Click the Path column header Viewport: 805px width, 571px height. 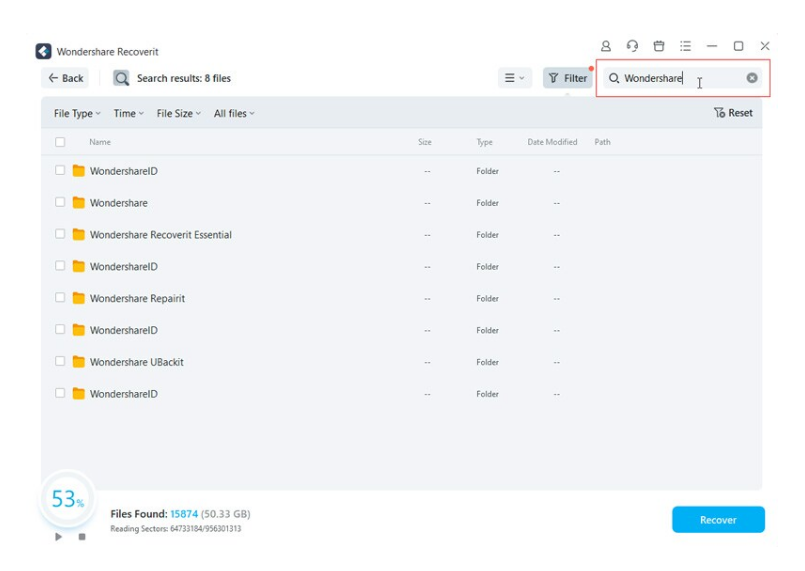tap(602, 142)
